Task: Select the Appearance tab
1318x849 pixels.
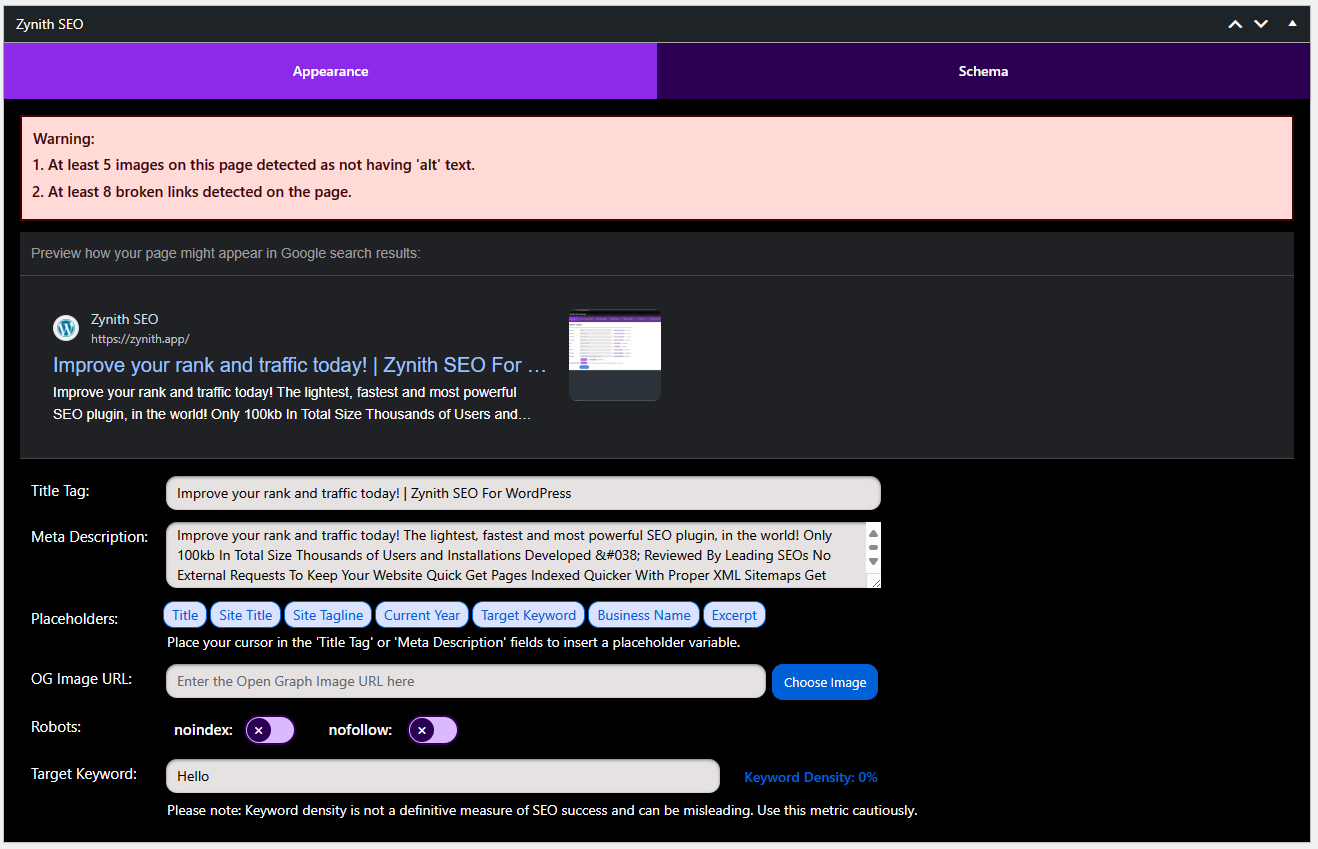Action: tap(330, 71)
